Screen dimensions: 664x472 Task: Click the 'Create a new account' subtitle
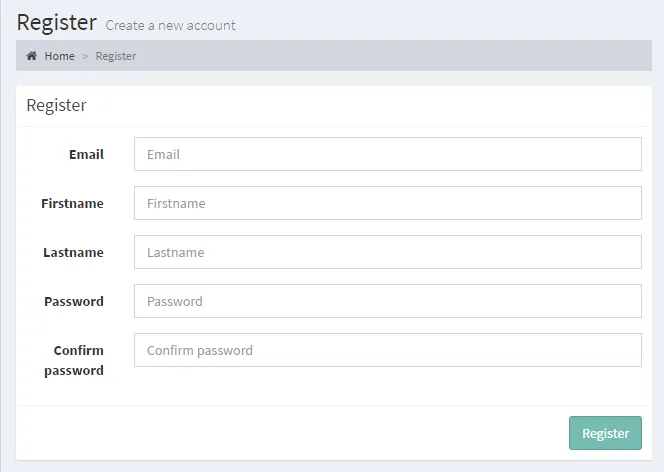pyautogui.click(x=170, y=25)
